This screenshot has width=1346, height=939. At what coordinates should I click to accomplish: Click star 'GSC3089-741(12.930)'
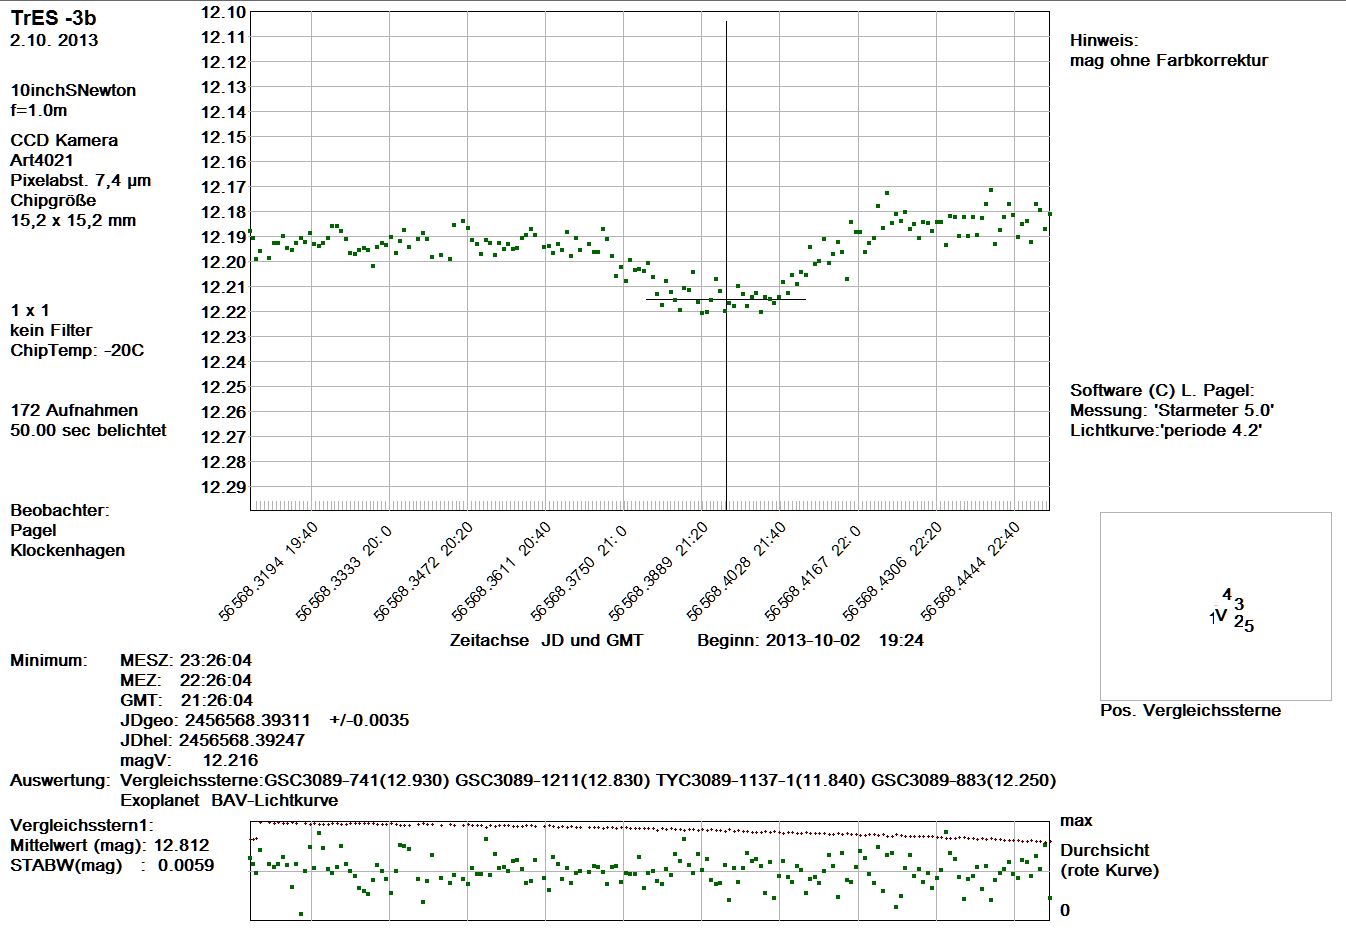tap(356, 780)
